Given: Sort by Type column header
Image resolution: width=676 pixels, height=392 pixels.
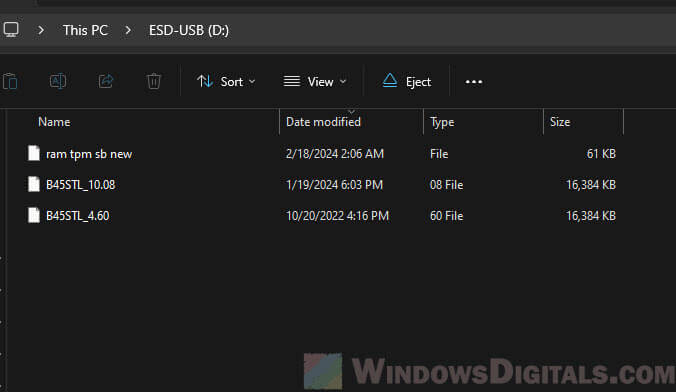Looking at the screenshot, I should 442,122.
